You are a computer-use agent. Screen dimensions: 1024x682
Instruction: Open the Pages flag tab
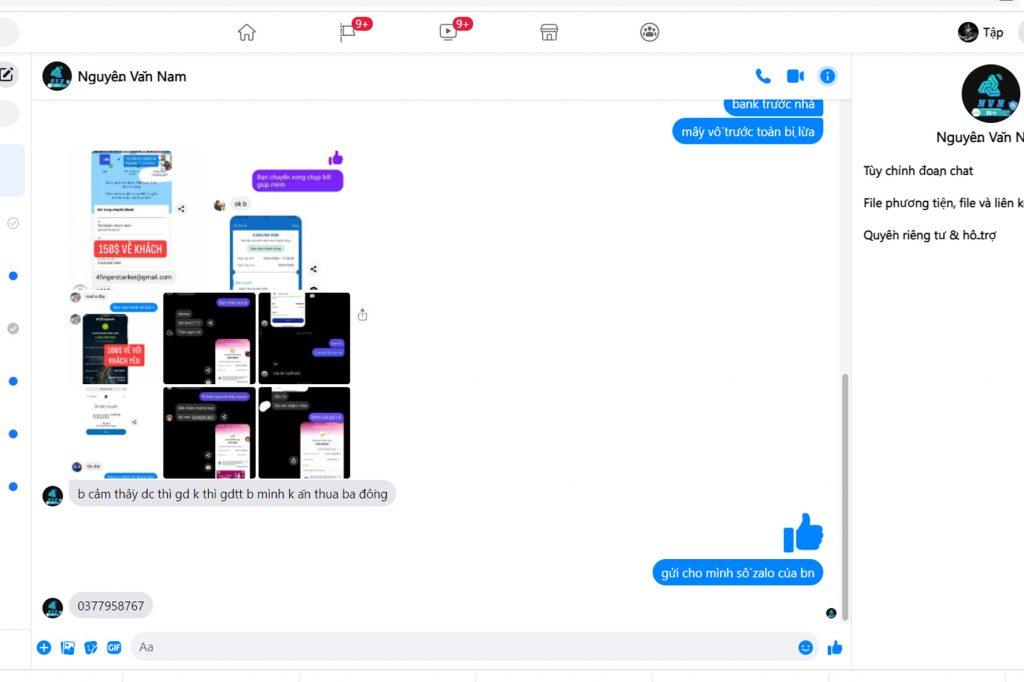(348, 32)
